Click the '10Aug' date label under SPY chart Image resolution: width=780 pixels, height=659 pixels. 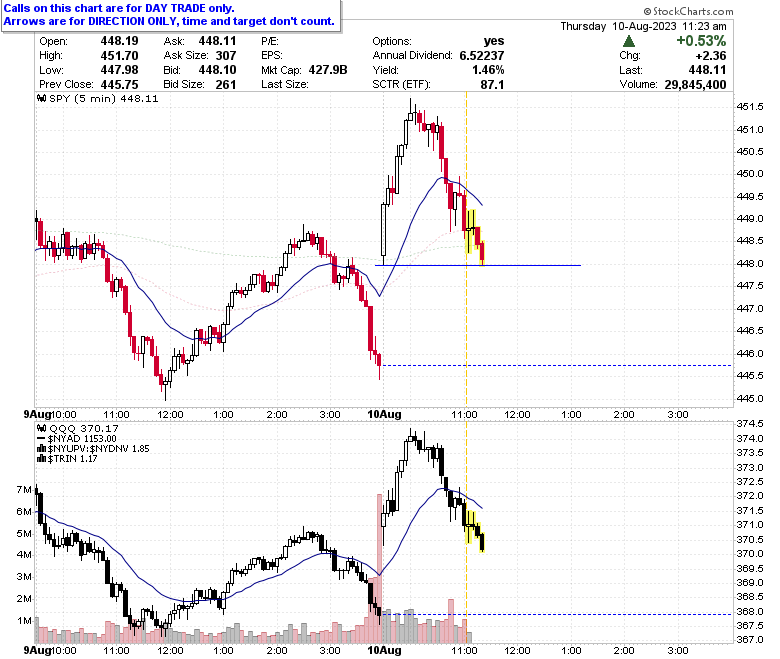point(384,414)
